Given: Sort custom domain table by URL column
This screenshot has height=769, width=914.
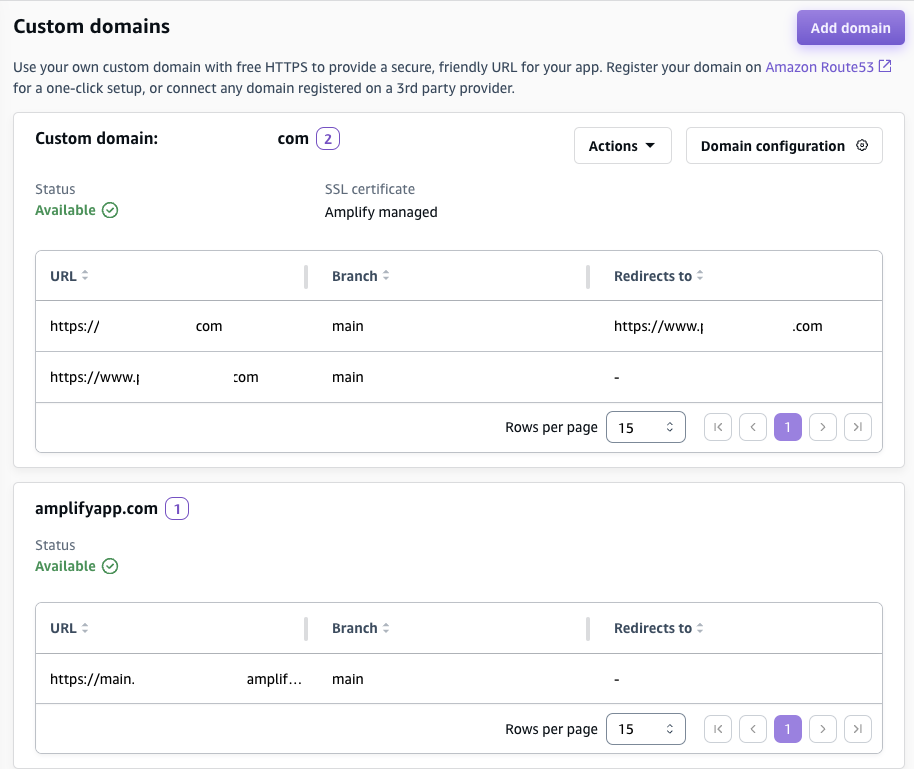Looking at the screenshot, I should pyautogui.click(x=85, y=276).
